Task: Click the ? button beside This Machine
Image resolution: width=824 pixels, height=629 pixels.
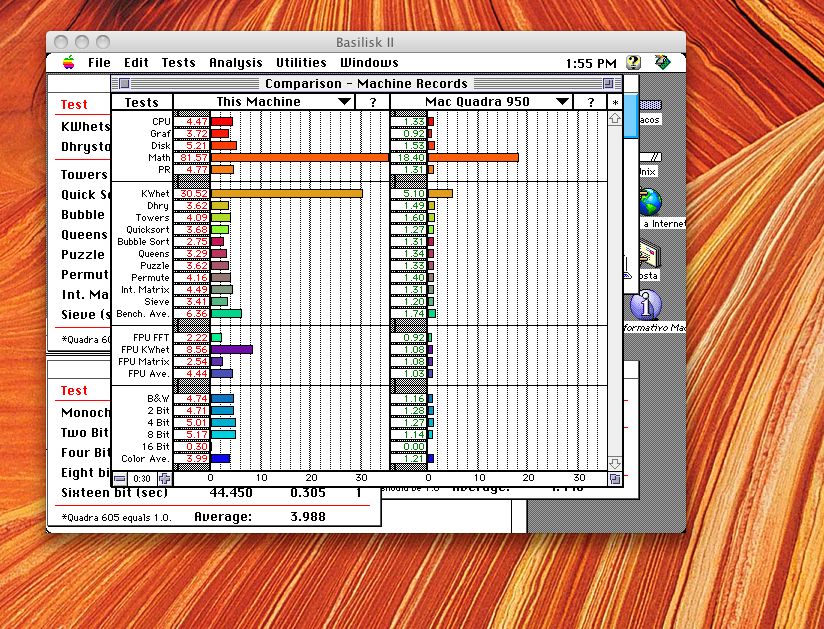Action: [x=373, y=102]
